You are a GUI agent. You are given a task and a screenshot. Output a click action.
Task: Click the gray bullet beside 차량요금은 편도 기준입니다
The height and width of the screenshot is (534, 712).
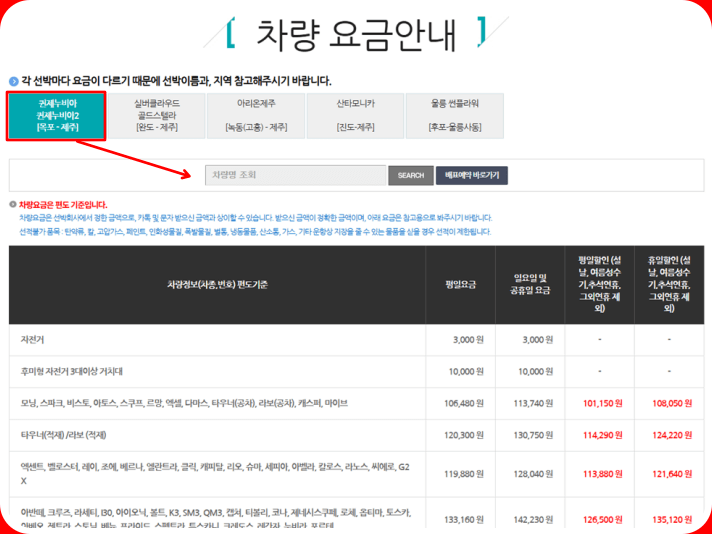pyautogui.click(x=13, y=205)
